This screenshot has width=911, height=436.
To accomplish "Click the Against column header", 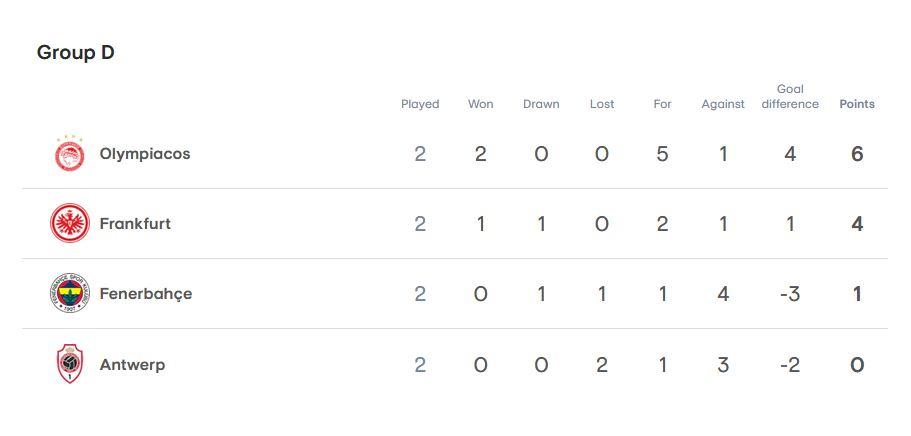I will click(x=723, y=104).
